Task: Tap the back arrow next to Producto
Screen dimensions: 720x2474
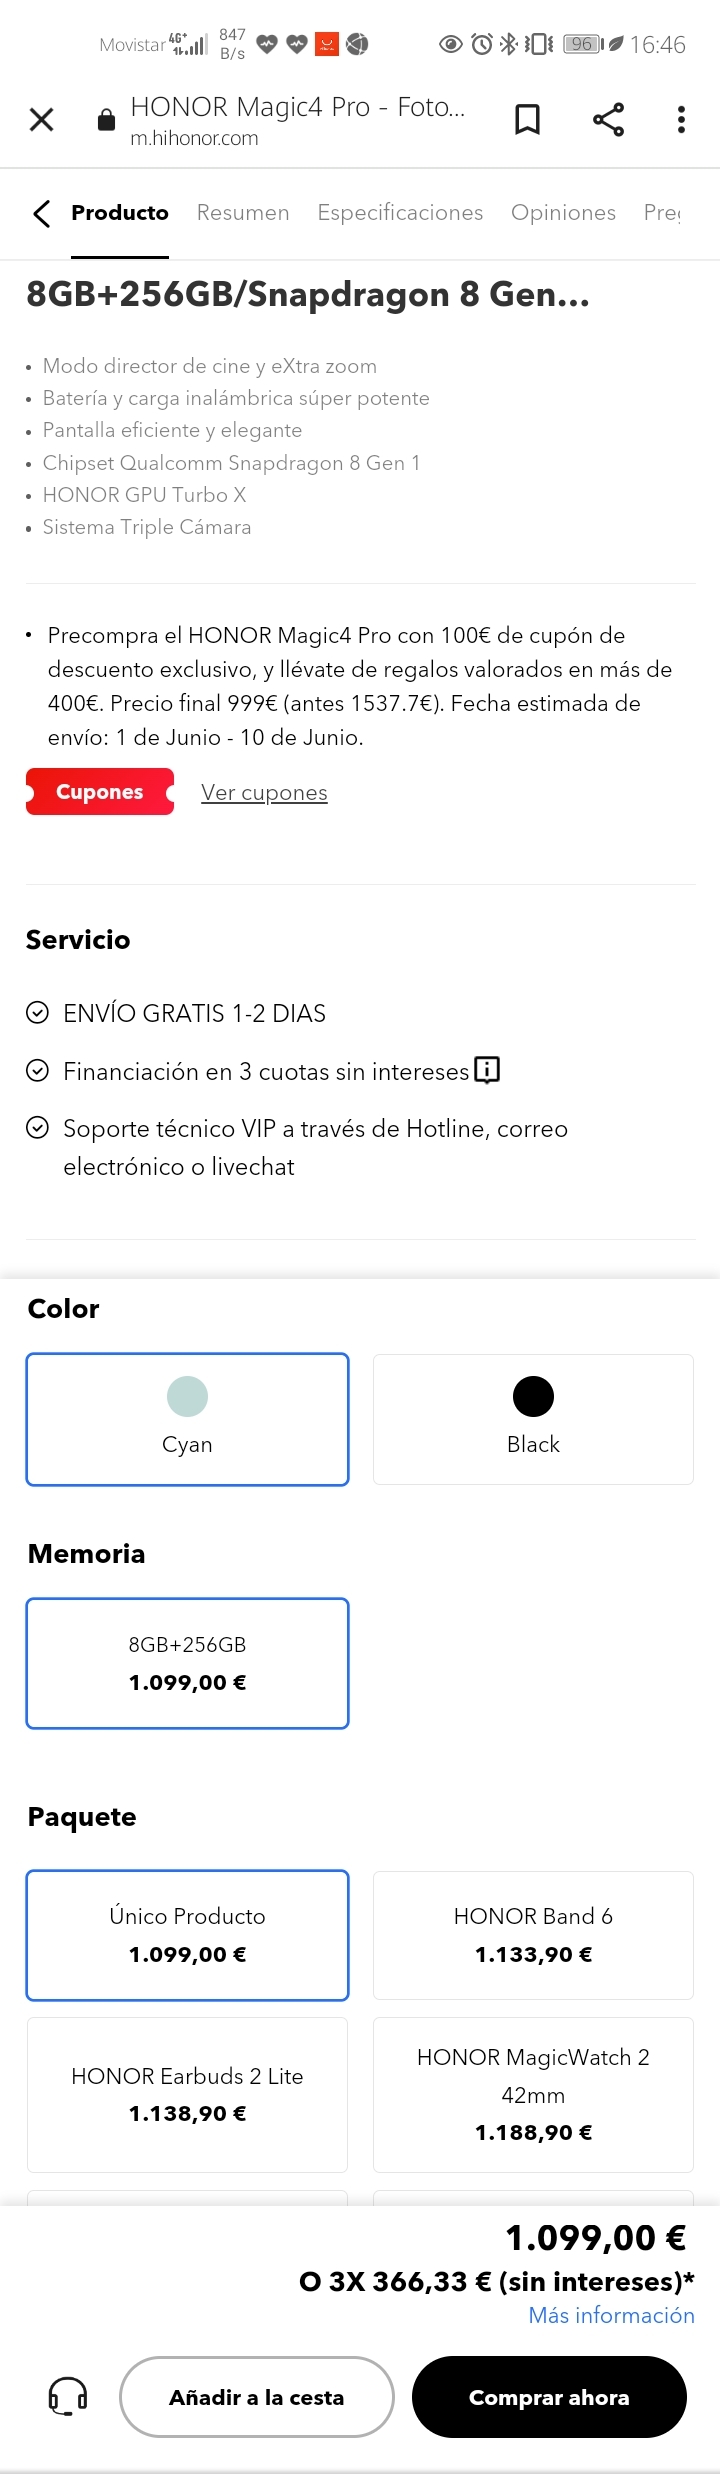Action: coord(41,213)
